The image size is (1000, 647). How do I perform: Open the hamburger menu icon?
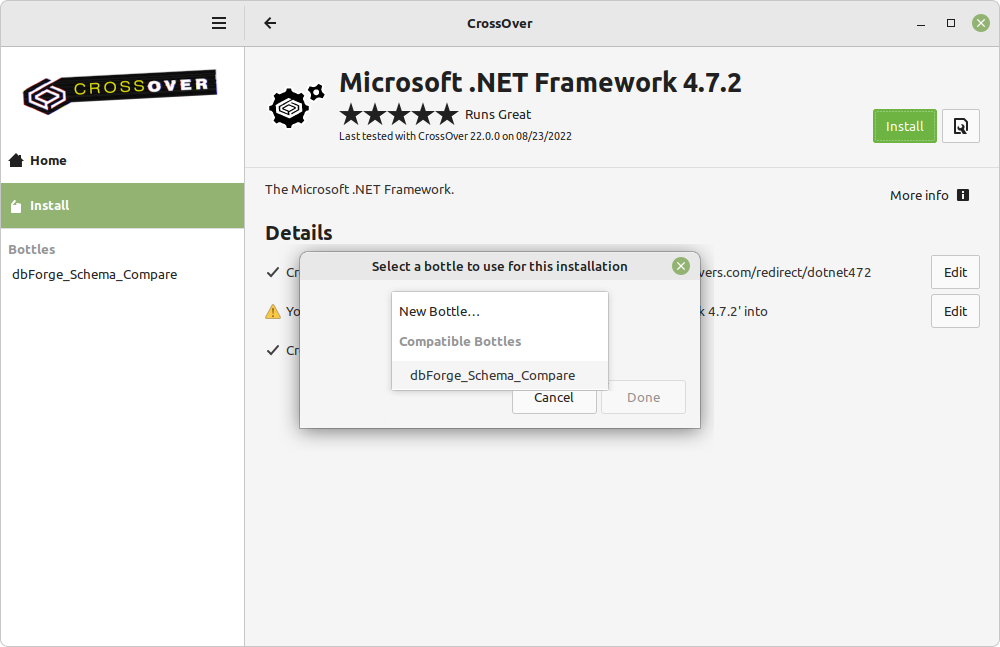(x=219, y=24)
